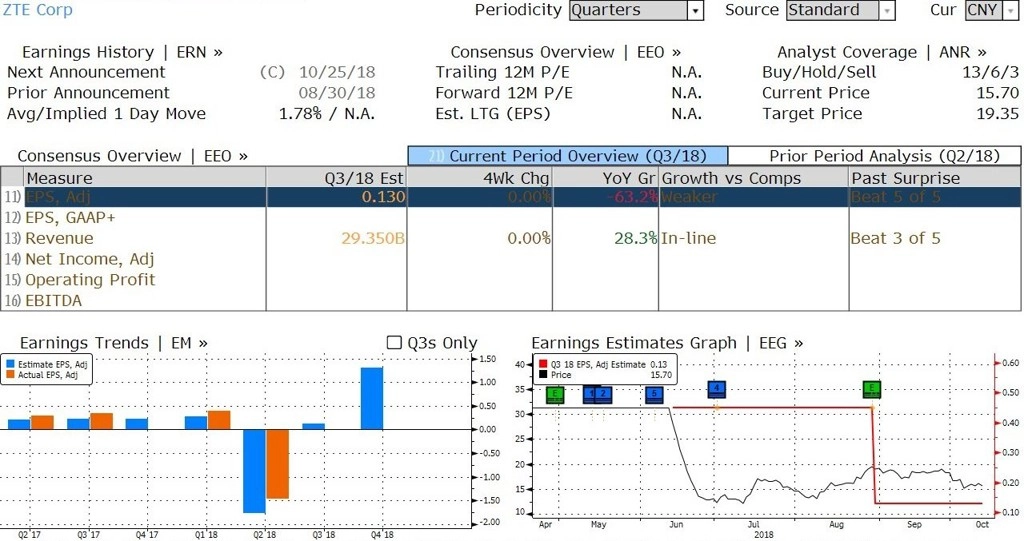
Task: Open the Earnings History ERN link
Action: 122,52
